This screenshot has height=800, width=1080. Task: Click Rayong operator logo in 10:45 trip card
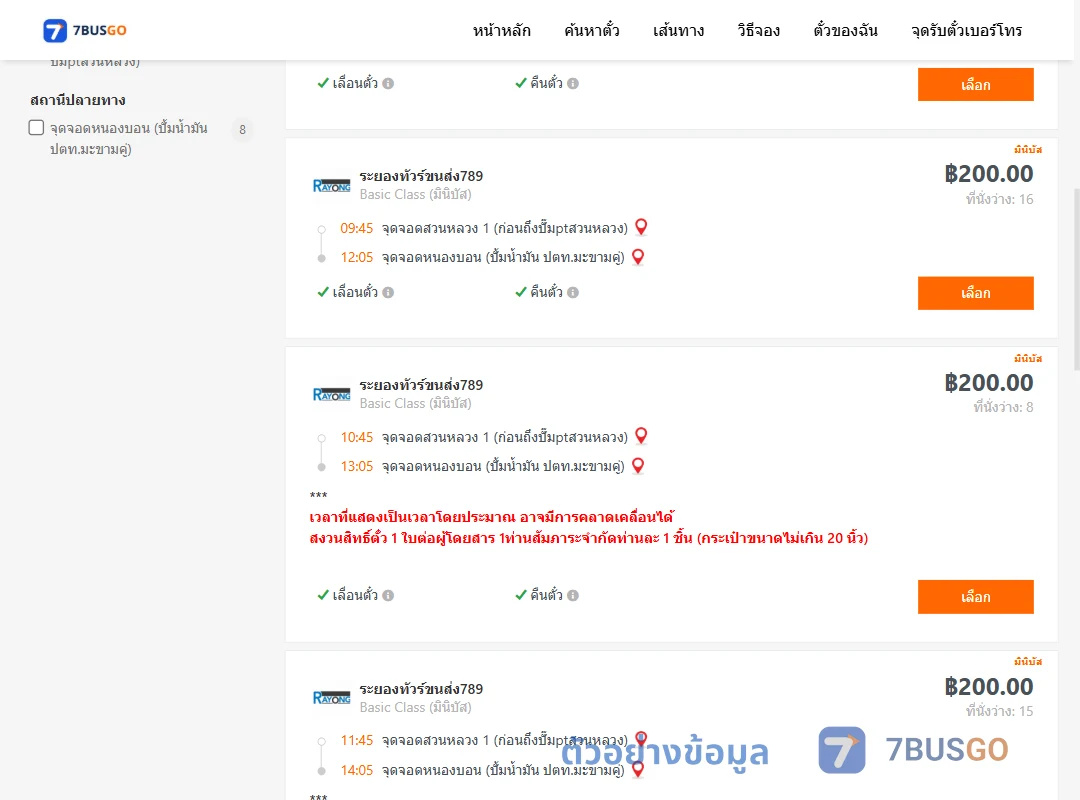(x=331, y=394)
